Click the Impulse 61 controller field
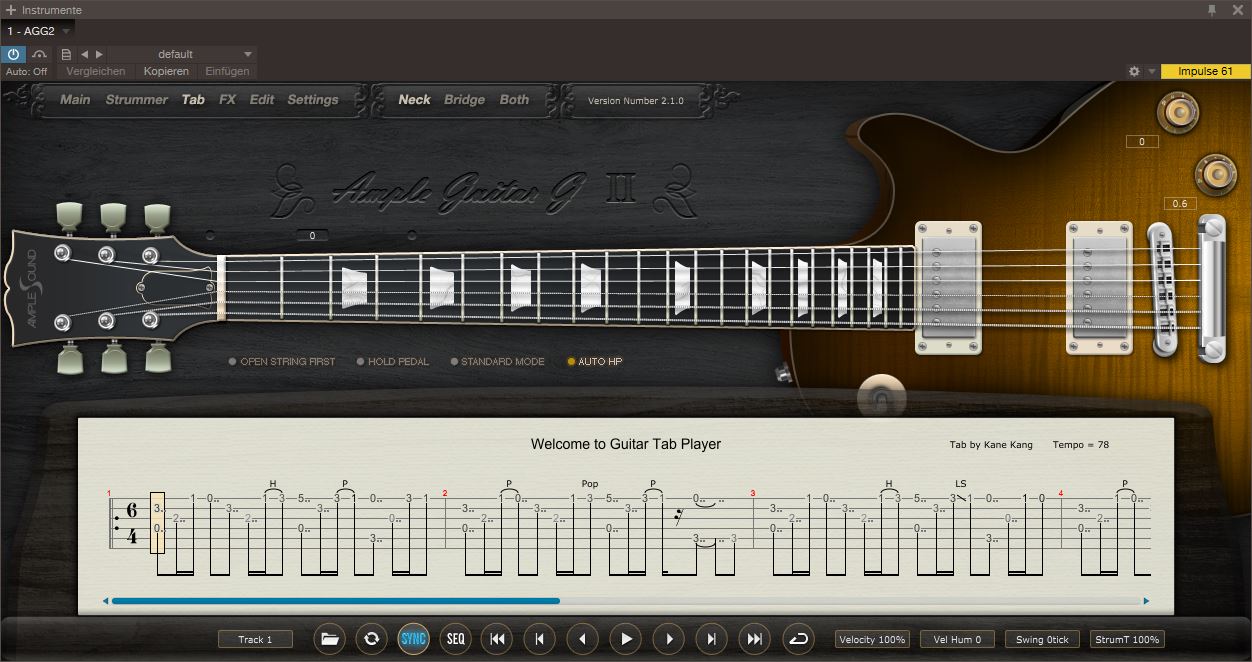 [1205, 72]
